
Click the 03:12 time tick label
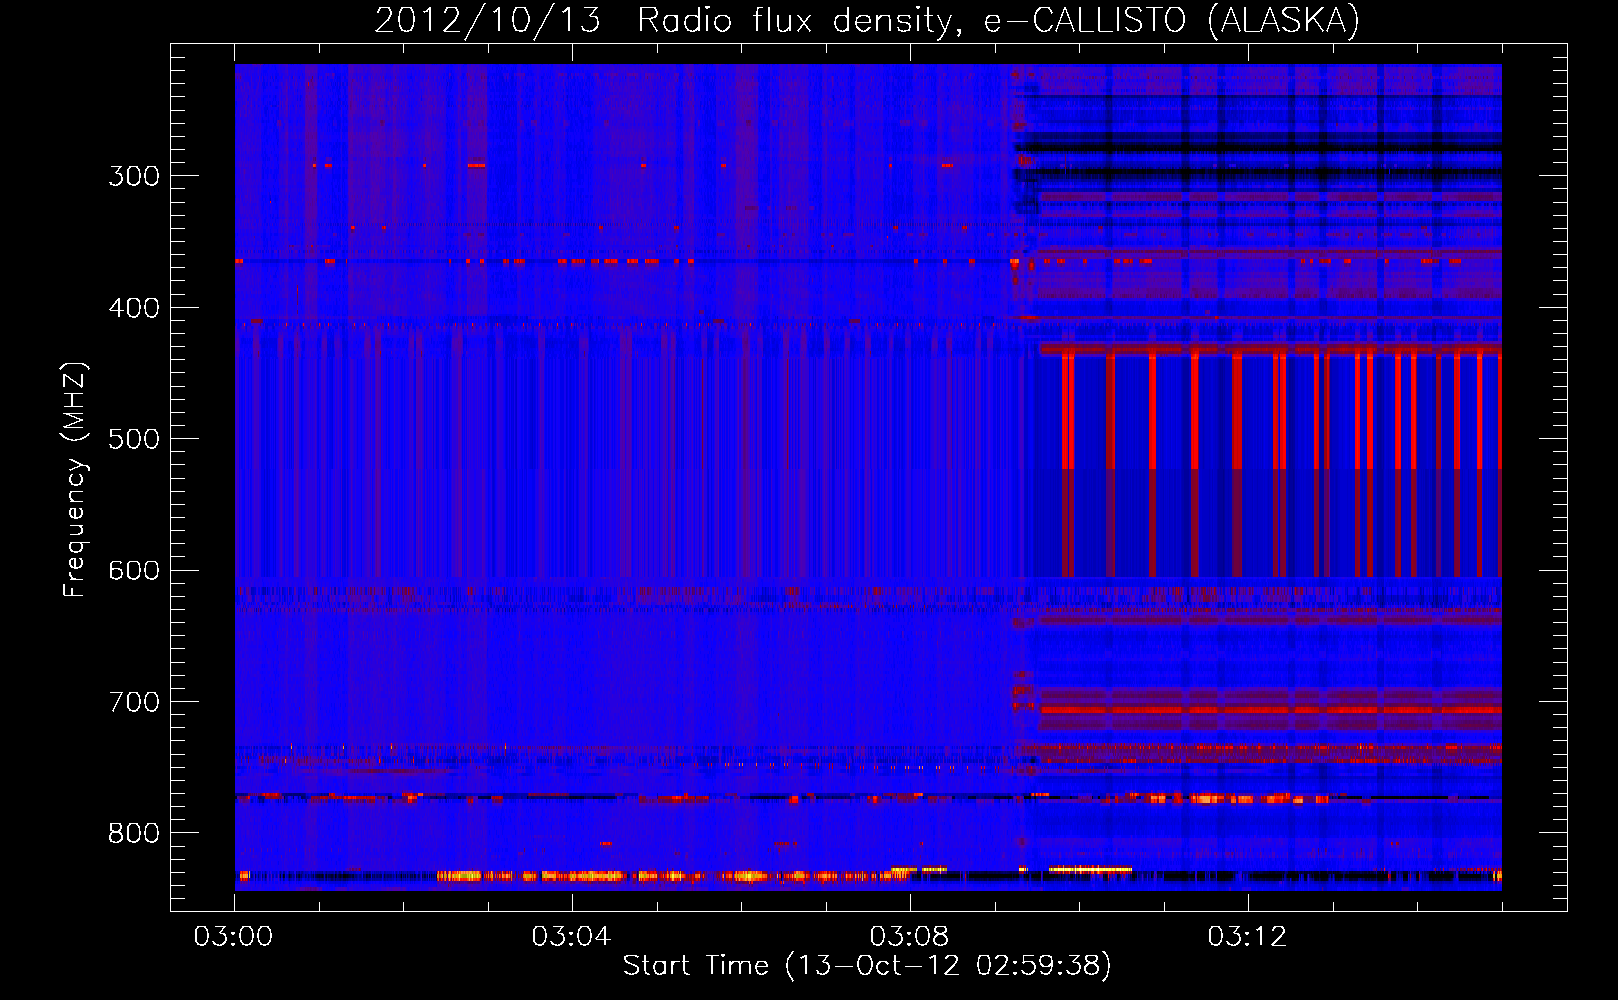click(1247, 937)
